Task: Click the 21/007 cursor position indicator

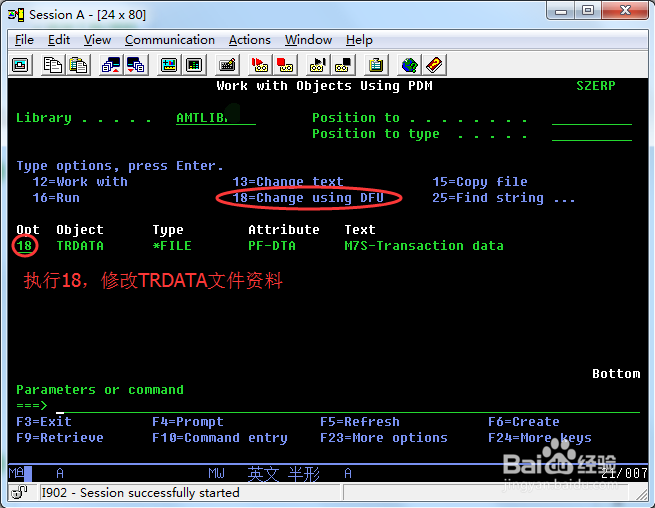Action: tap(624, 473)
